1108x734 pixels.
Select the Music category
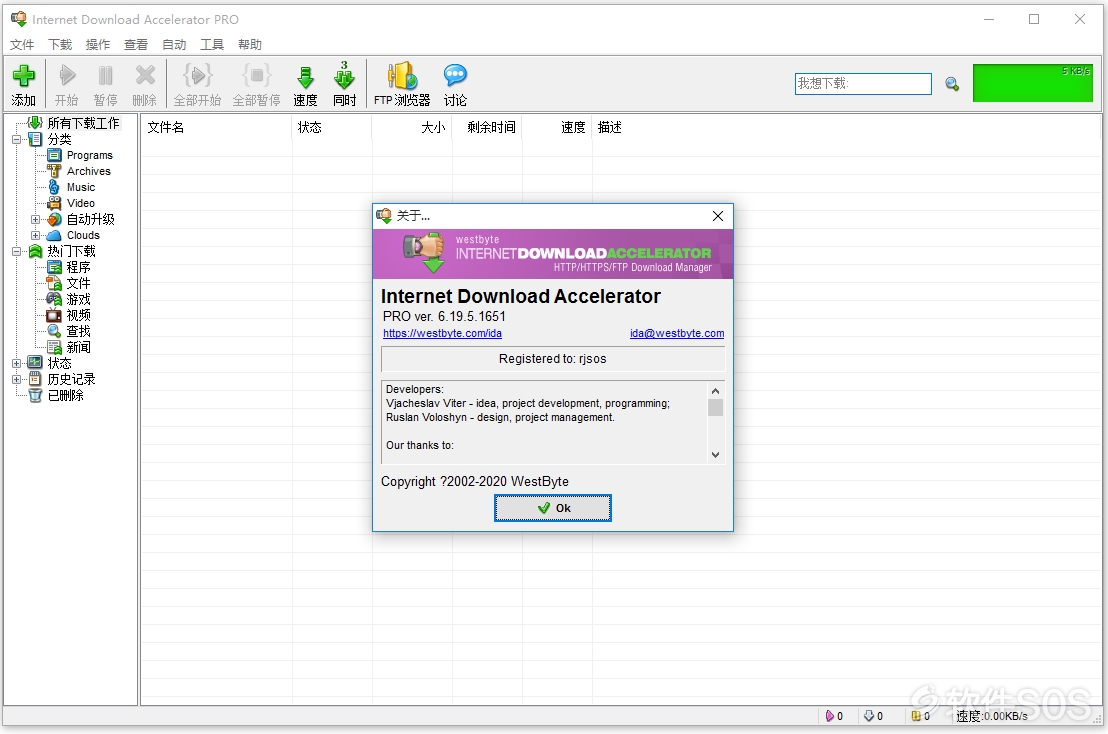click(81, 187)
